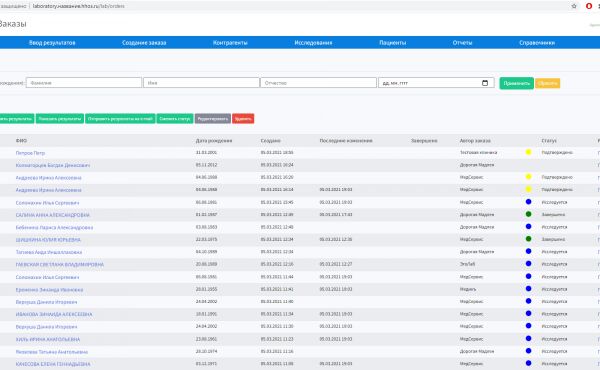The width and height of the screenshot is (600, 370).
Task: Open the Создание заказа menu item
Action: coord(144,42)
